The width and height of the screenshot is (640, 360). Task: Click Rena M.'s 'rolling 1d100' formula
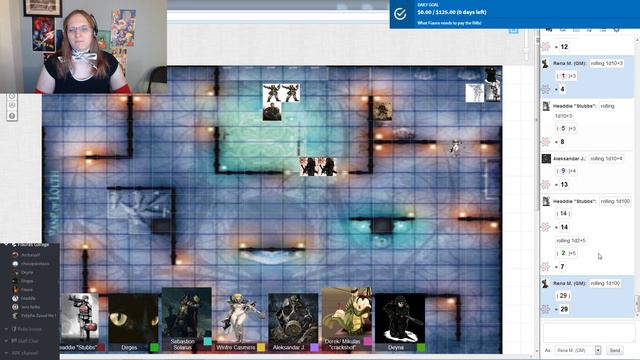pos(605,283)
